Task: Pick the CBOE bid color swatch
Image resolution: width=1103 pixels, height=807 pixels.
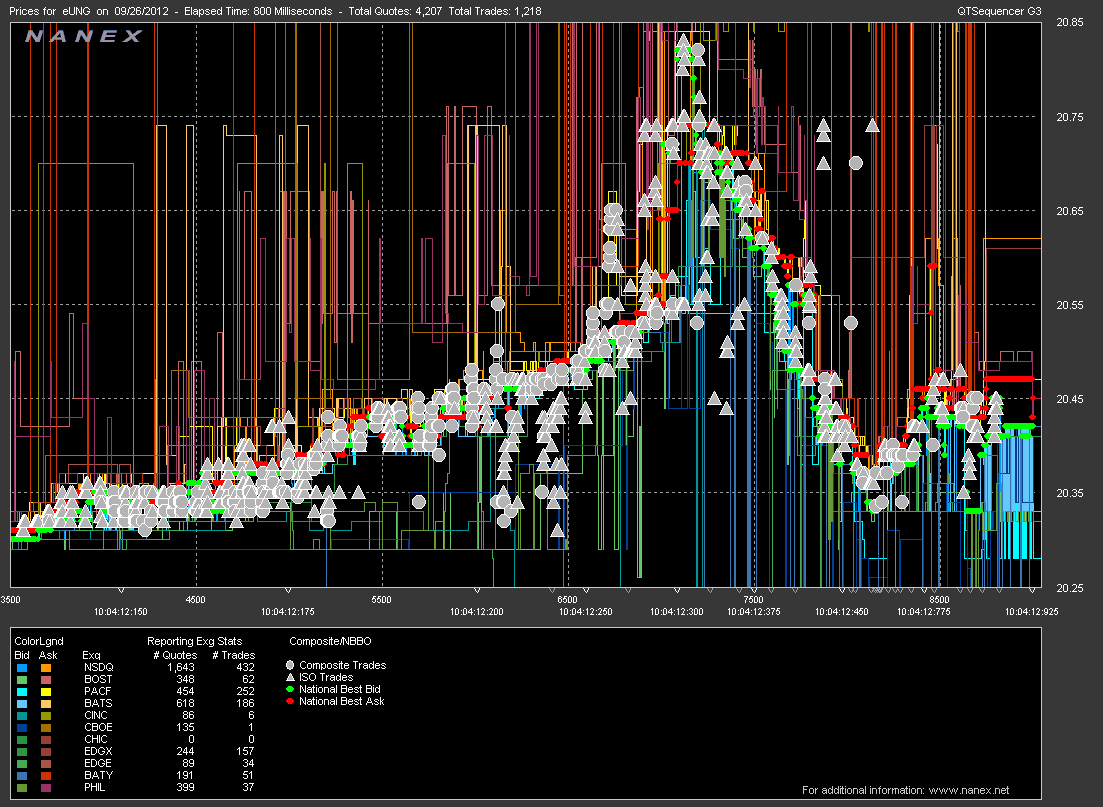Action: click(x=22, y=727)
